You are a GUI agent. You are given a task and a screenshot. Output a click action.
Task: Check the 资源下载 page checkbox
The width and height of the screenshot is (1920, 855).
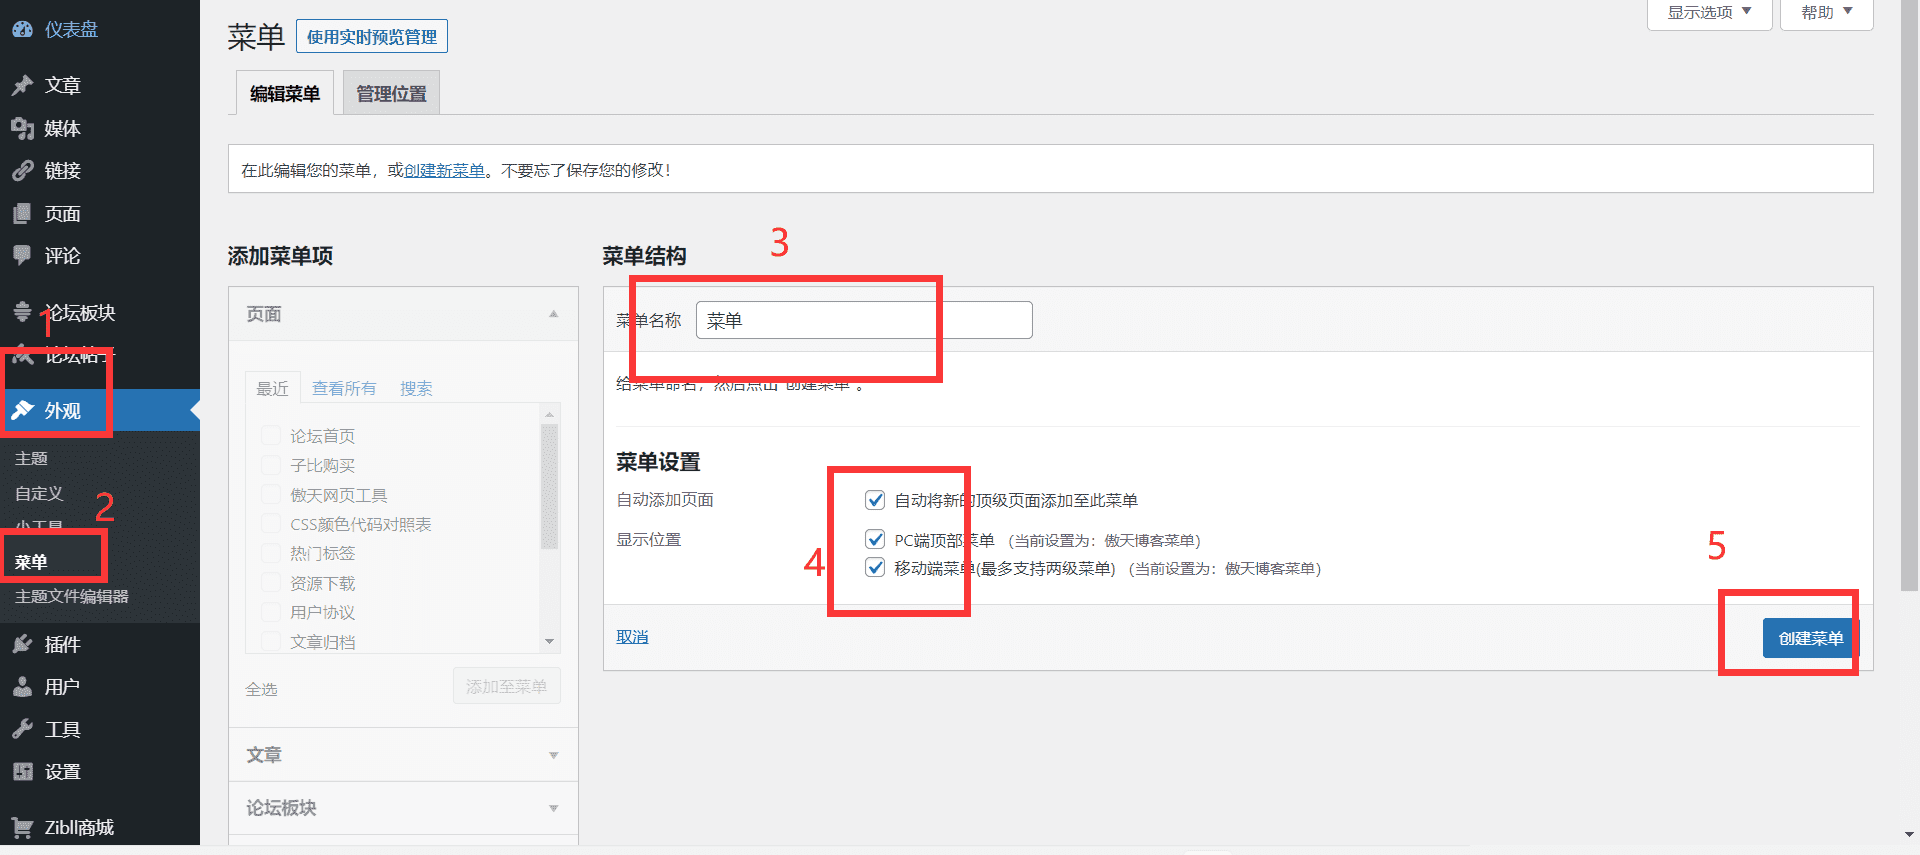(270, 583)
